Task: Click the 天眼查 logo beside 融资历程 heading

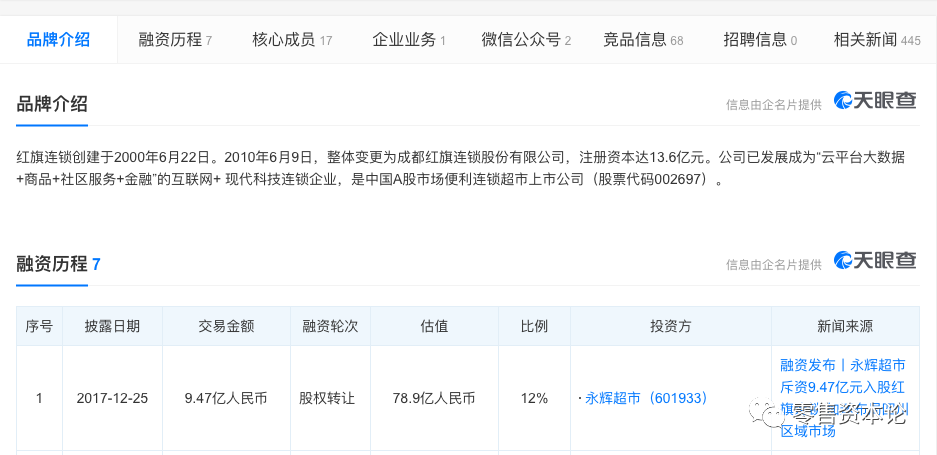Action: tap(875, 261)
